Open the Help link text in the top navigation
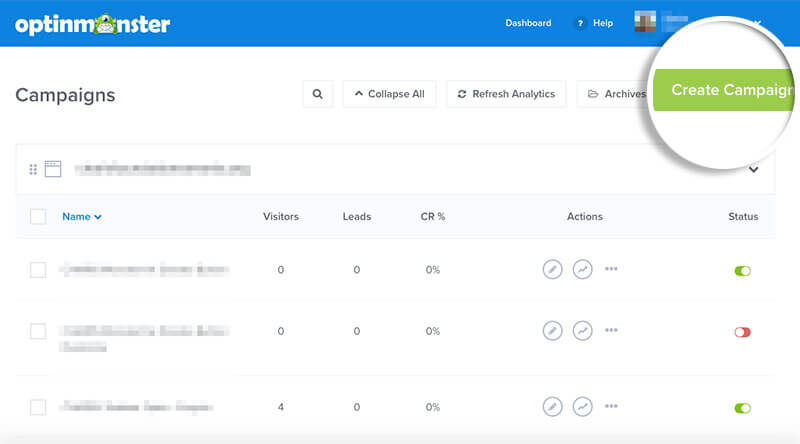 point(603,23)
